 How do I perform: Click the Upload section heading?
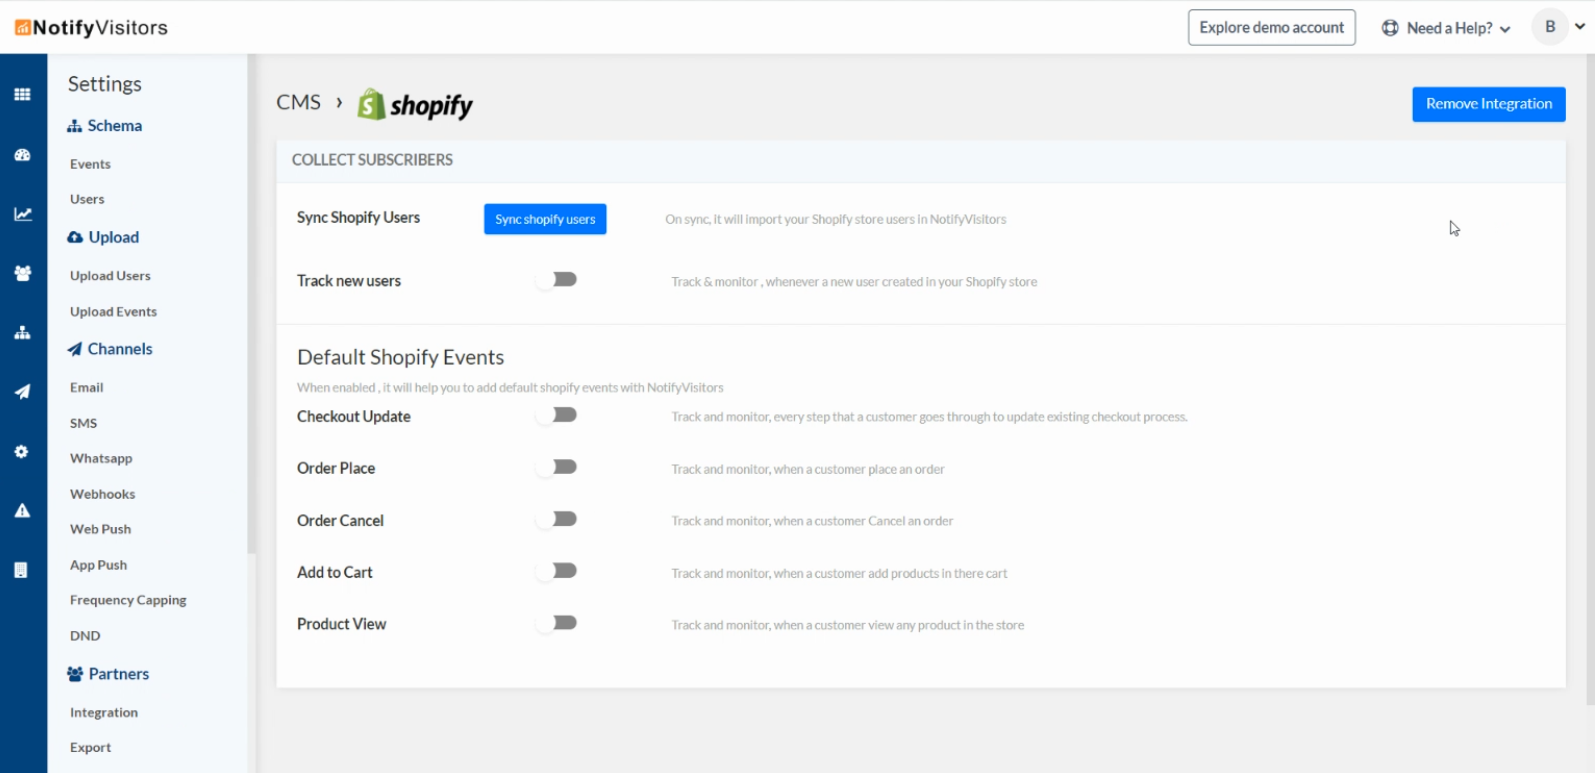113,237
